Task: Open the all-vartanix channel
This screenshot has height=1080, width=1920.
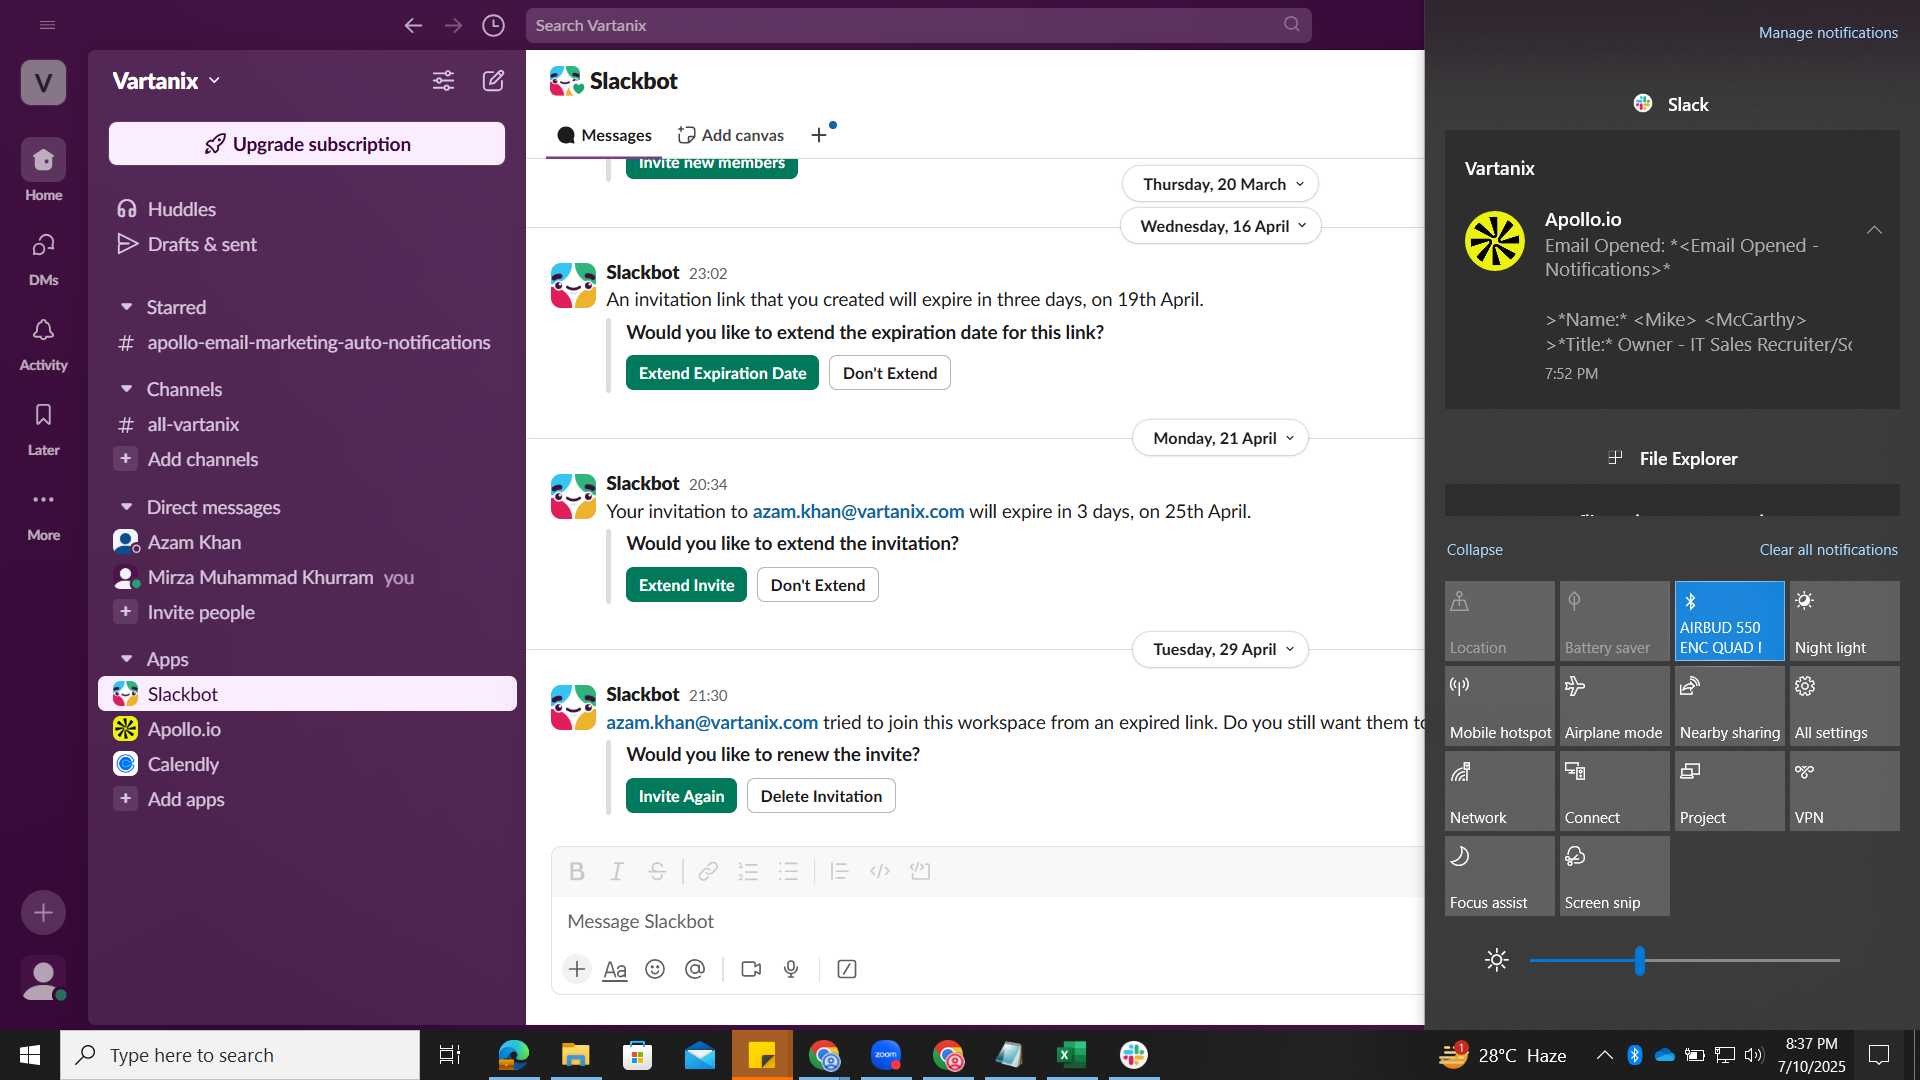Action: click(307, 424)
